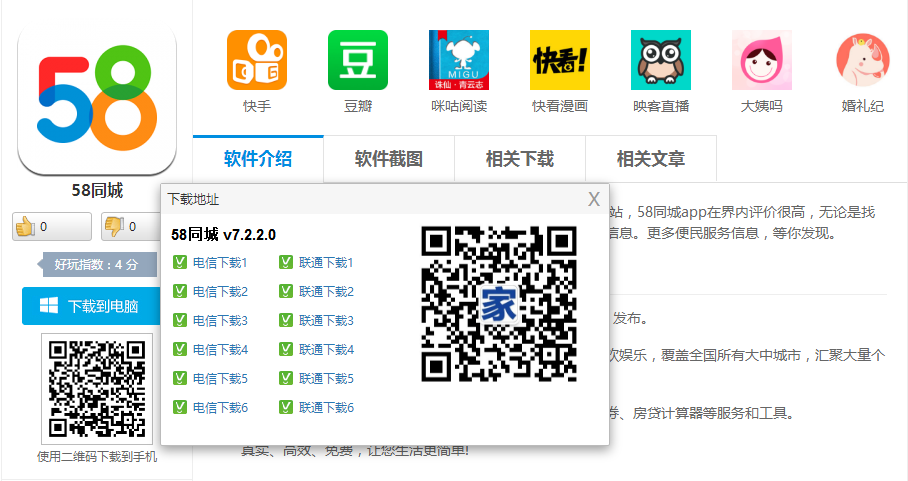Viewport: 908px width, 481px height.
Task: Switch to the 相关下载 tab
Action: (520, 159)
